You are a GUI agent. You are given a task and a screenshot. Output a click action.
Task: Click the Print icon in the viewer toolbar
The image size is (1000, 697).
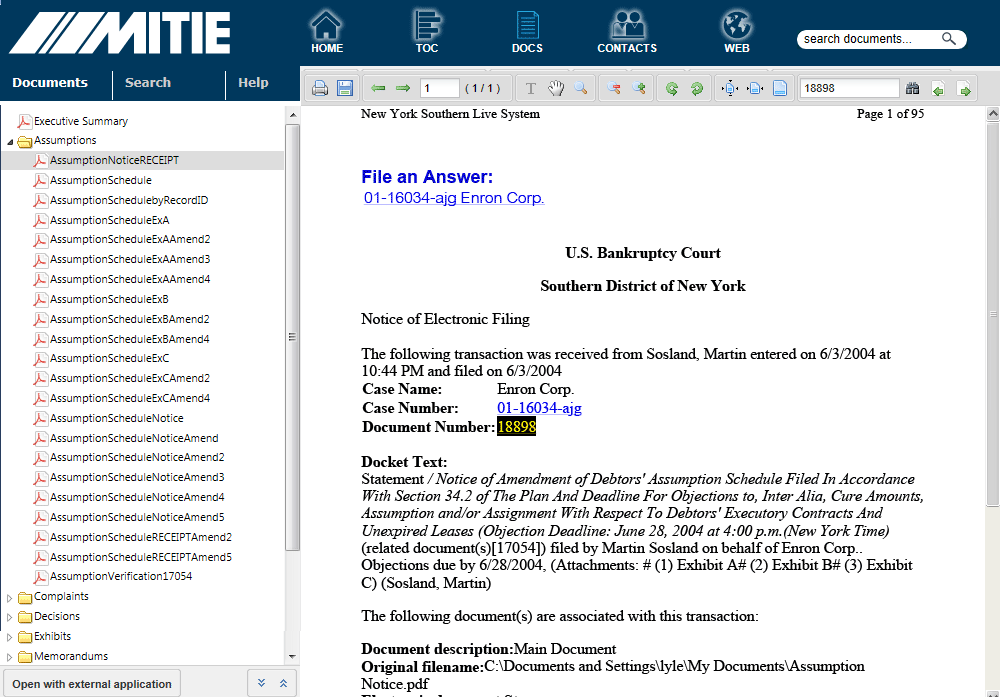[320, 88]
